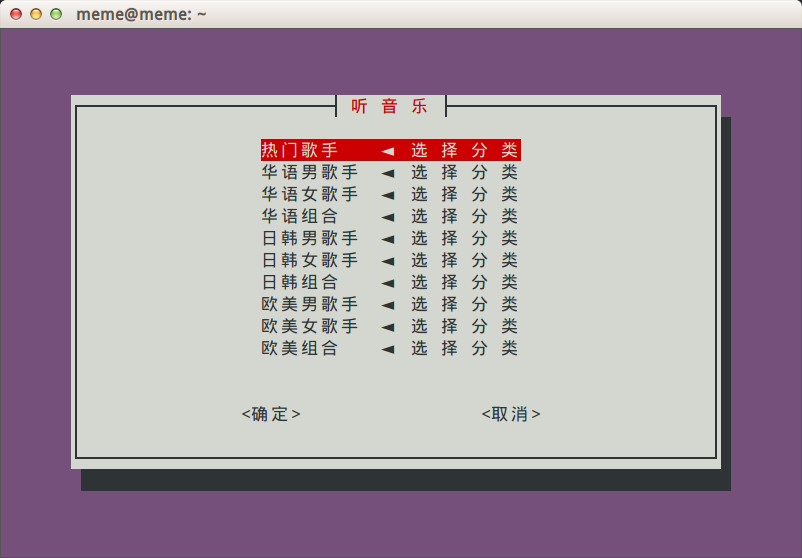Select the 日韩男歌手 list entry
This screenshot has width=802, height=558.
391,238
